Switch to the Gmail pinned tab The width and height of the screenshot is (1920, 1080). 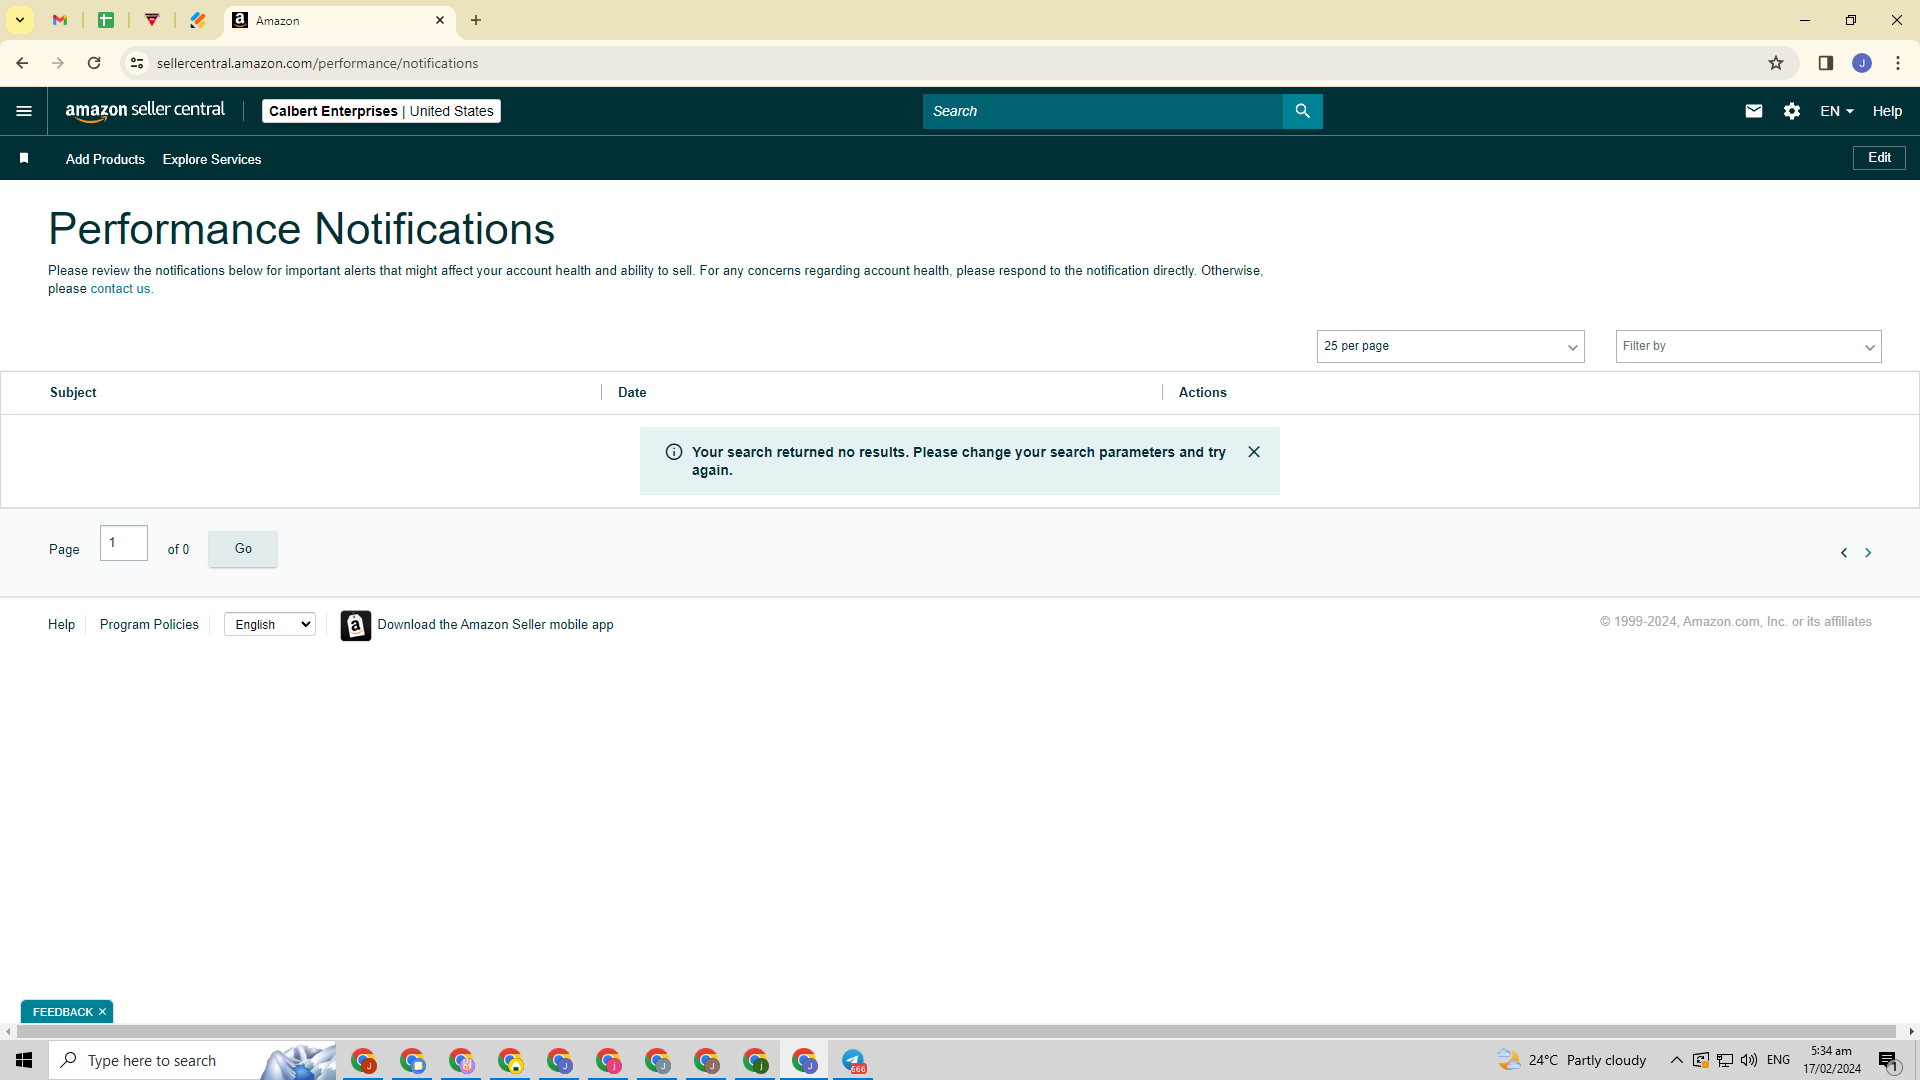click(60, 20)
